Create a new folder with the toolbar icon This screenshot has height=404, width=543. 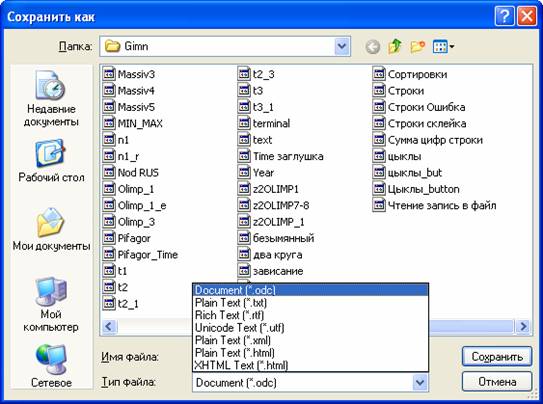click(418, 46)
